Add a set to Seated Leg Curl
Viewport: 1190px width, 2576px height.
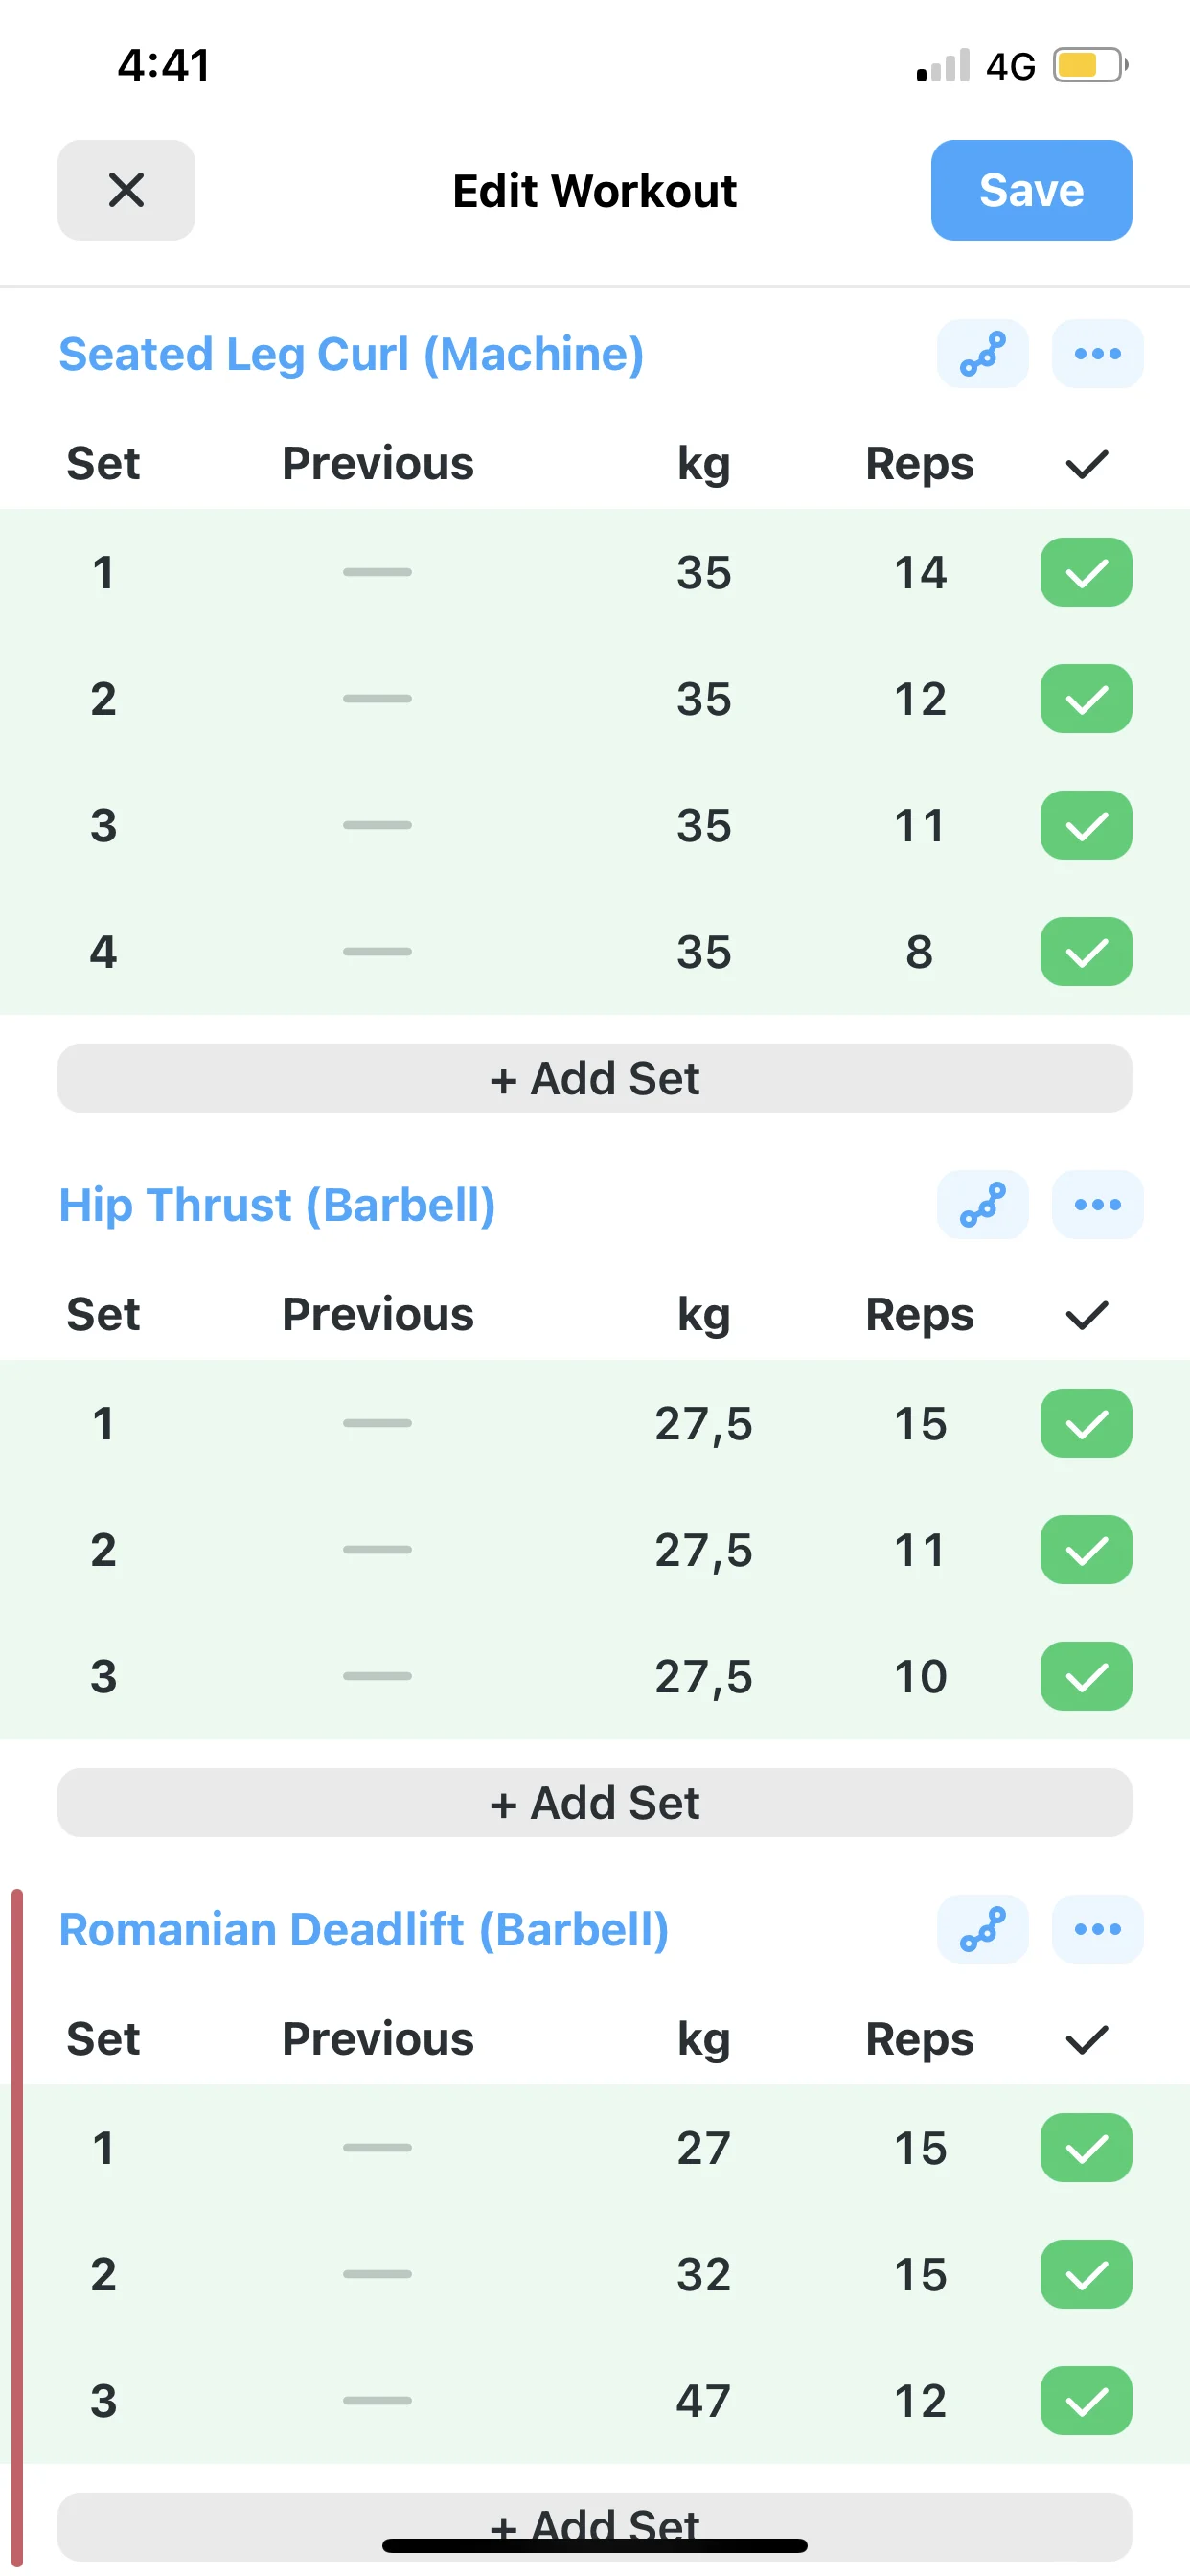(x=594, y=1079)
